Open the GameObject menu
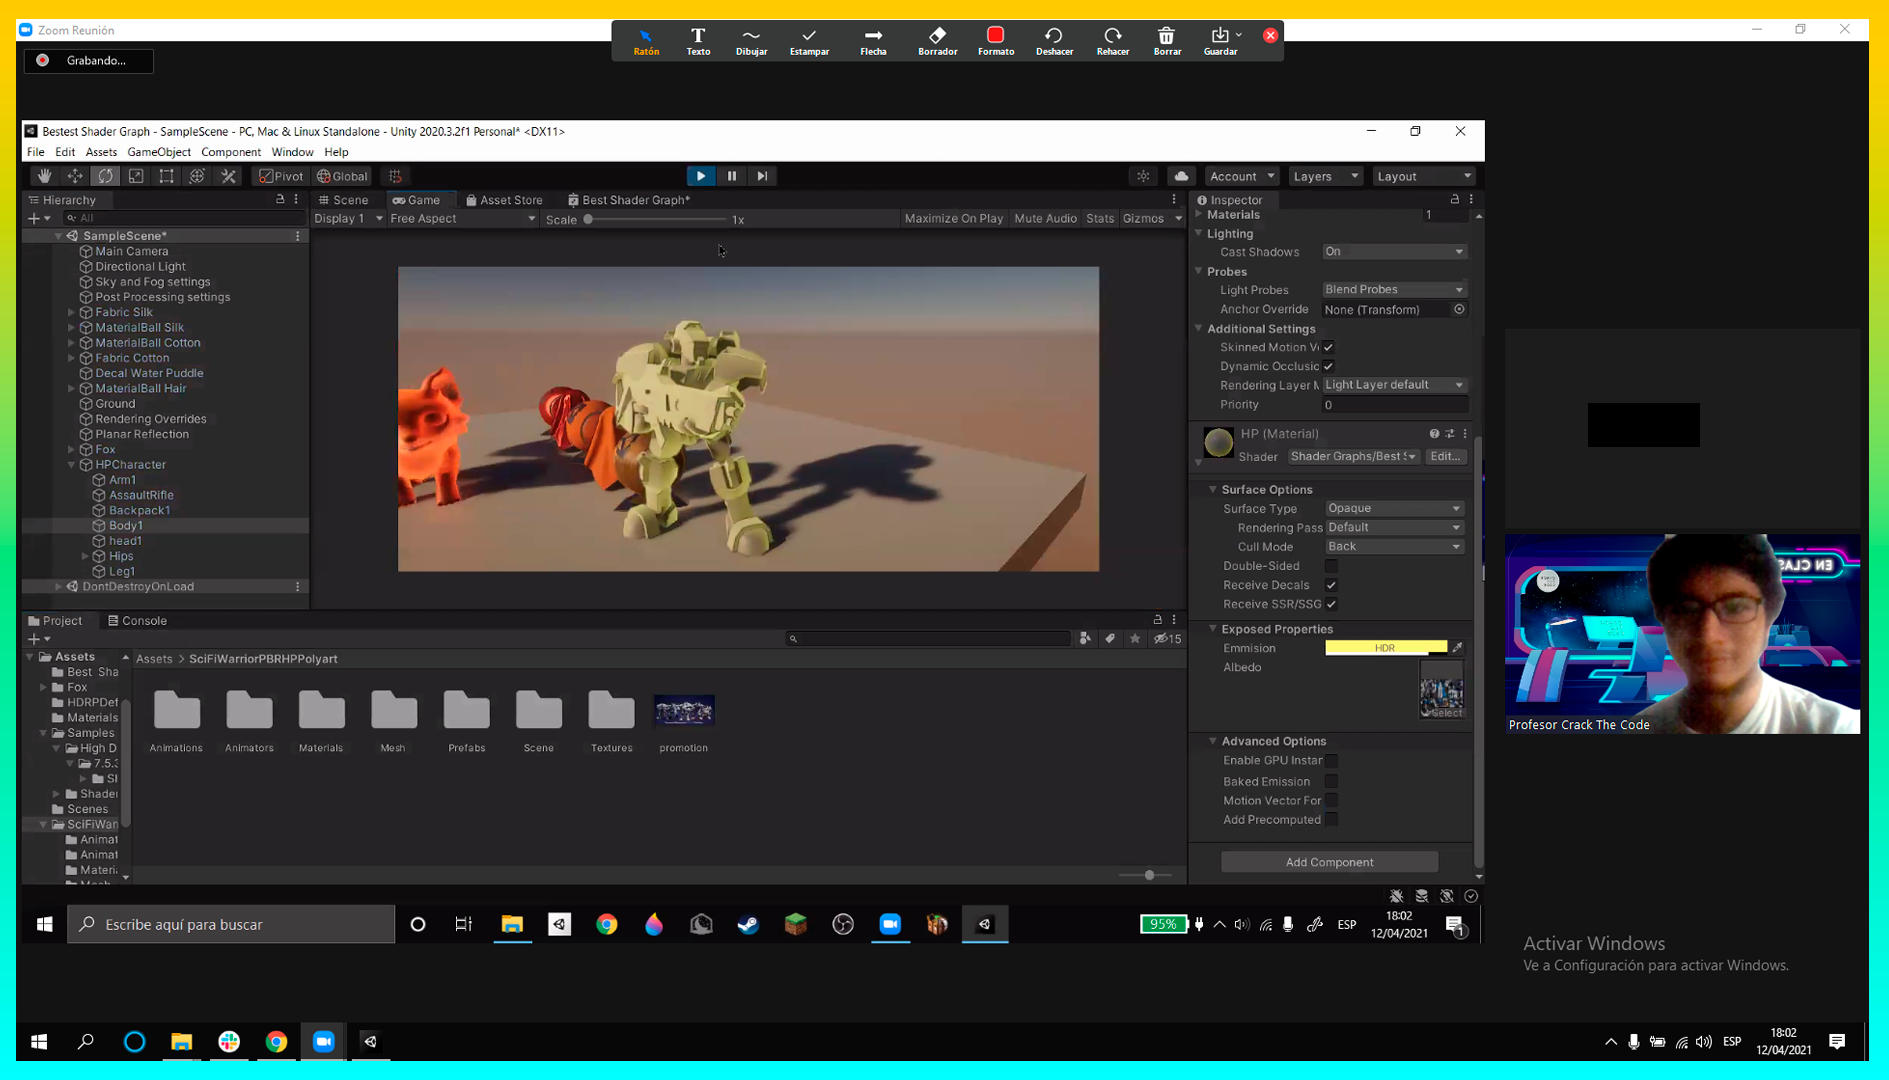 tap(159, 152)
